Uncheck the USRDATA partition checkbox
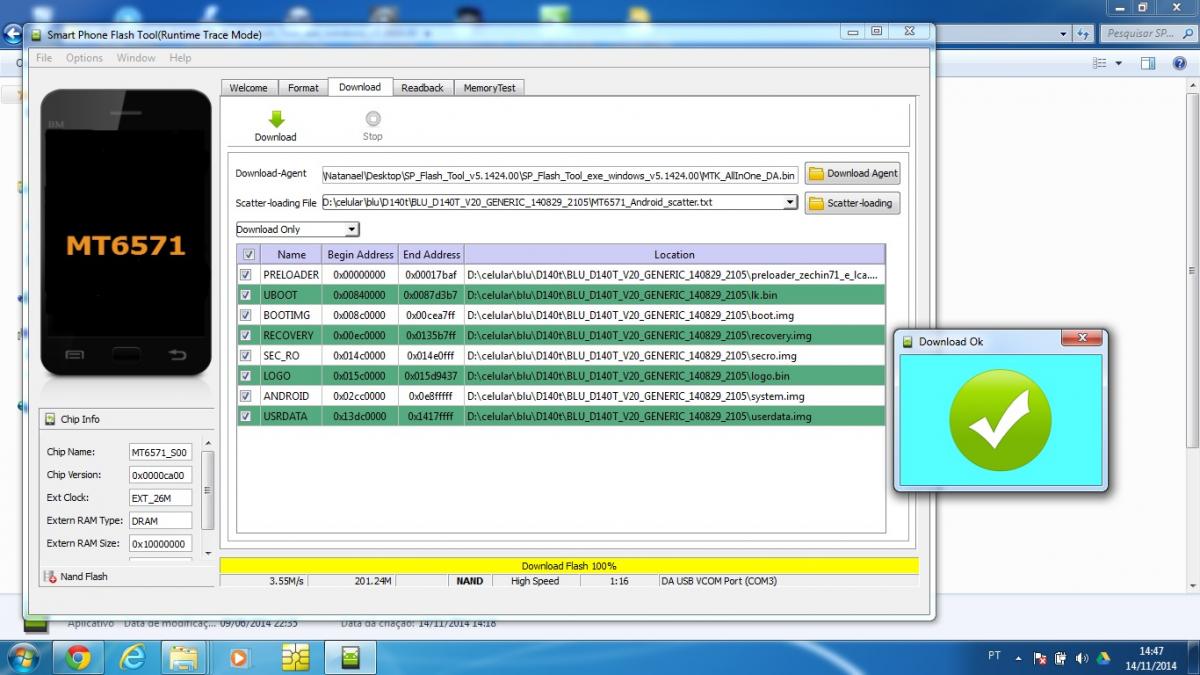This screenshot has width=1200, height=675. pyautogui.click(x=246, y=416)
